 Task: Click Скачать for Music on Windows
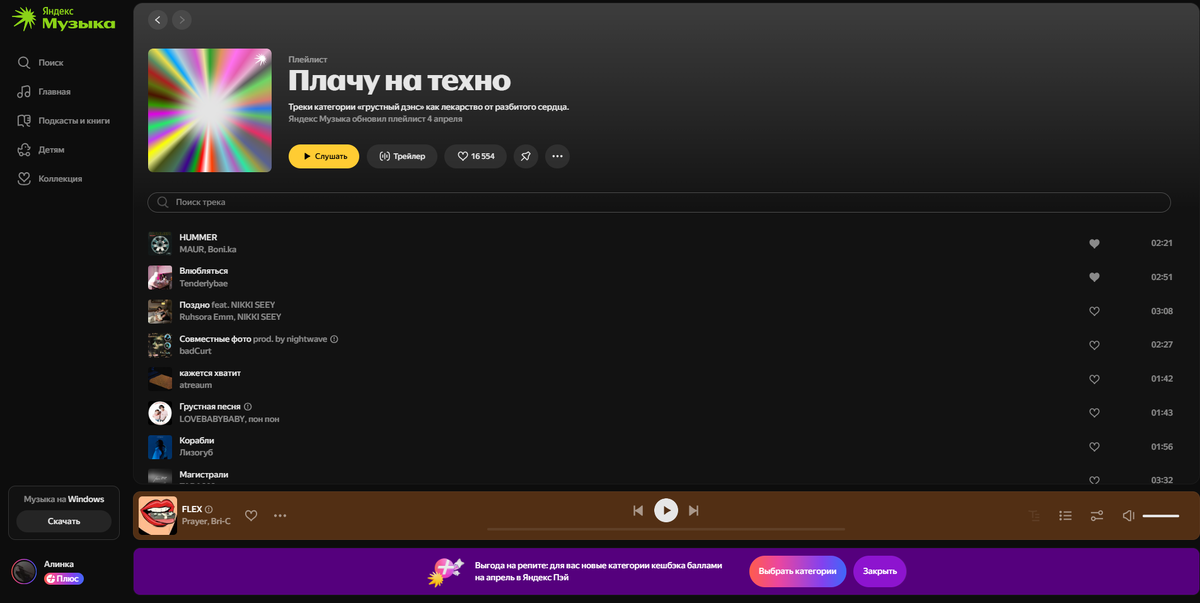64,521
